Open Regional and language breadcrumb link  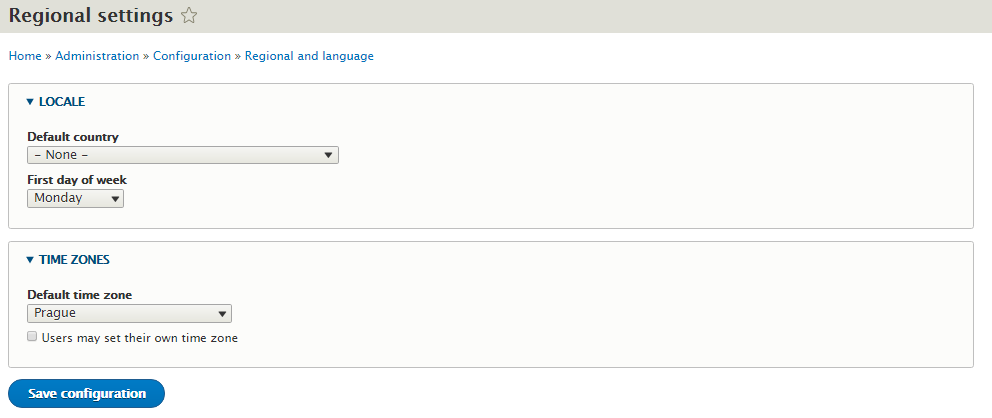(x=309, y=56)
